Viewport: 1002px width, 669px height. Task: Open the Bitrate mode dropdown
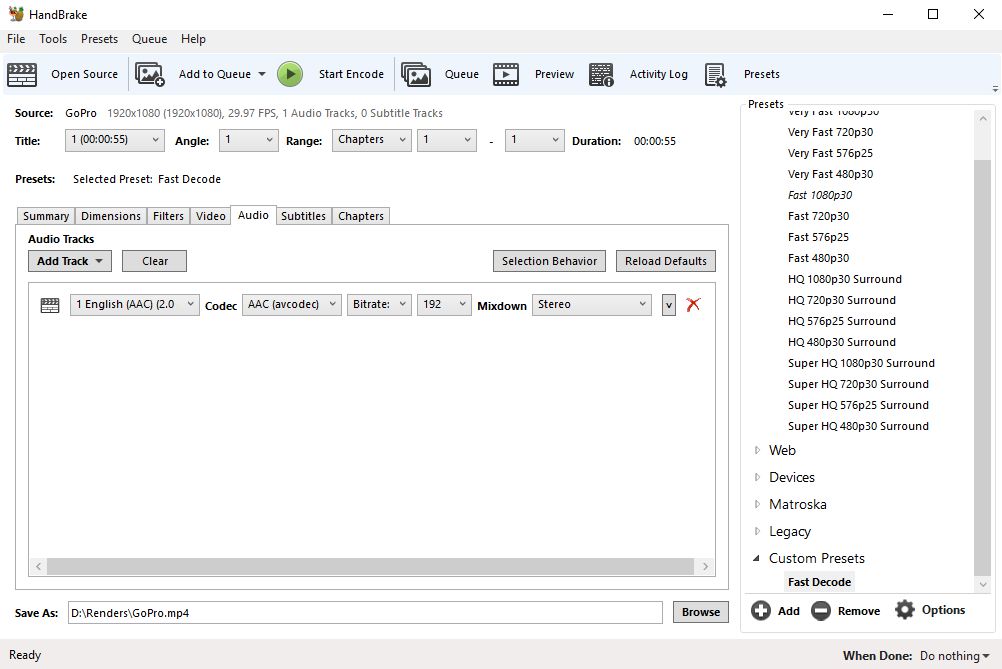pyautogui.click(x=379, y=305)
